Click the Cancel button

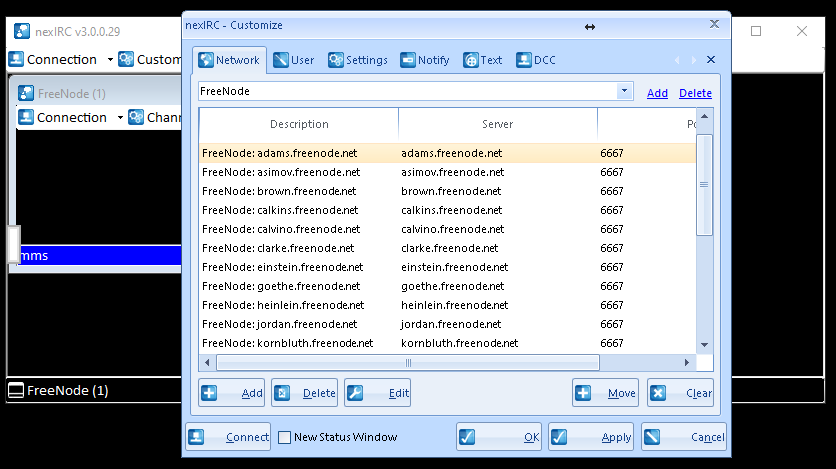(684, 437)
